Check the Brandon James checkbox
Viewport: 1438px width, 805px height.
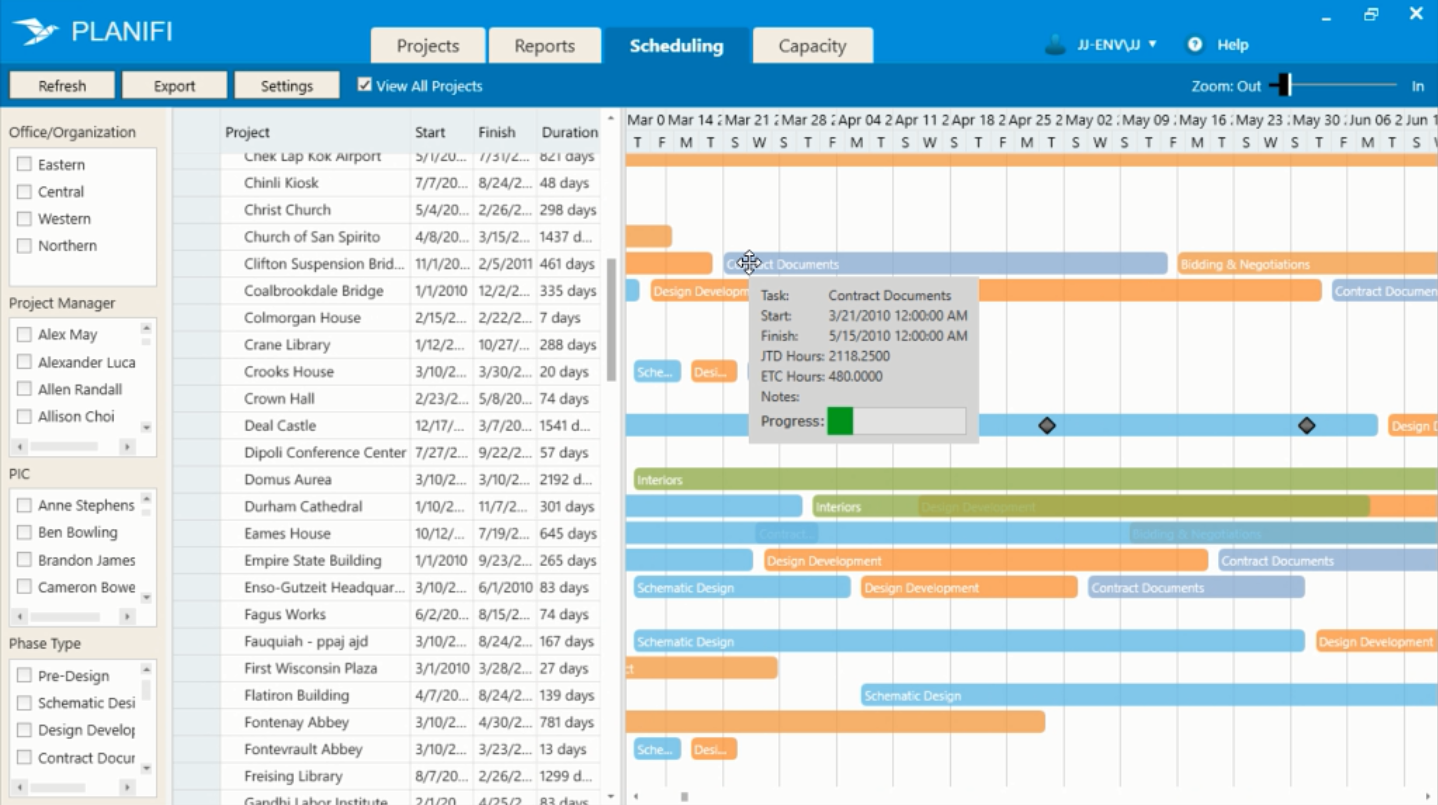click(x=24, y=560)
